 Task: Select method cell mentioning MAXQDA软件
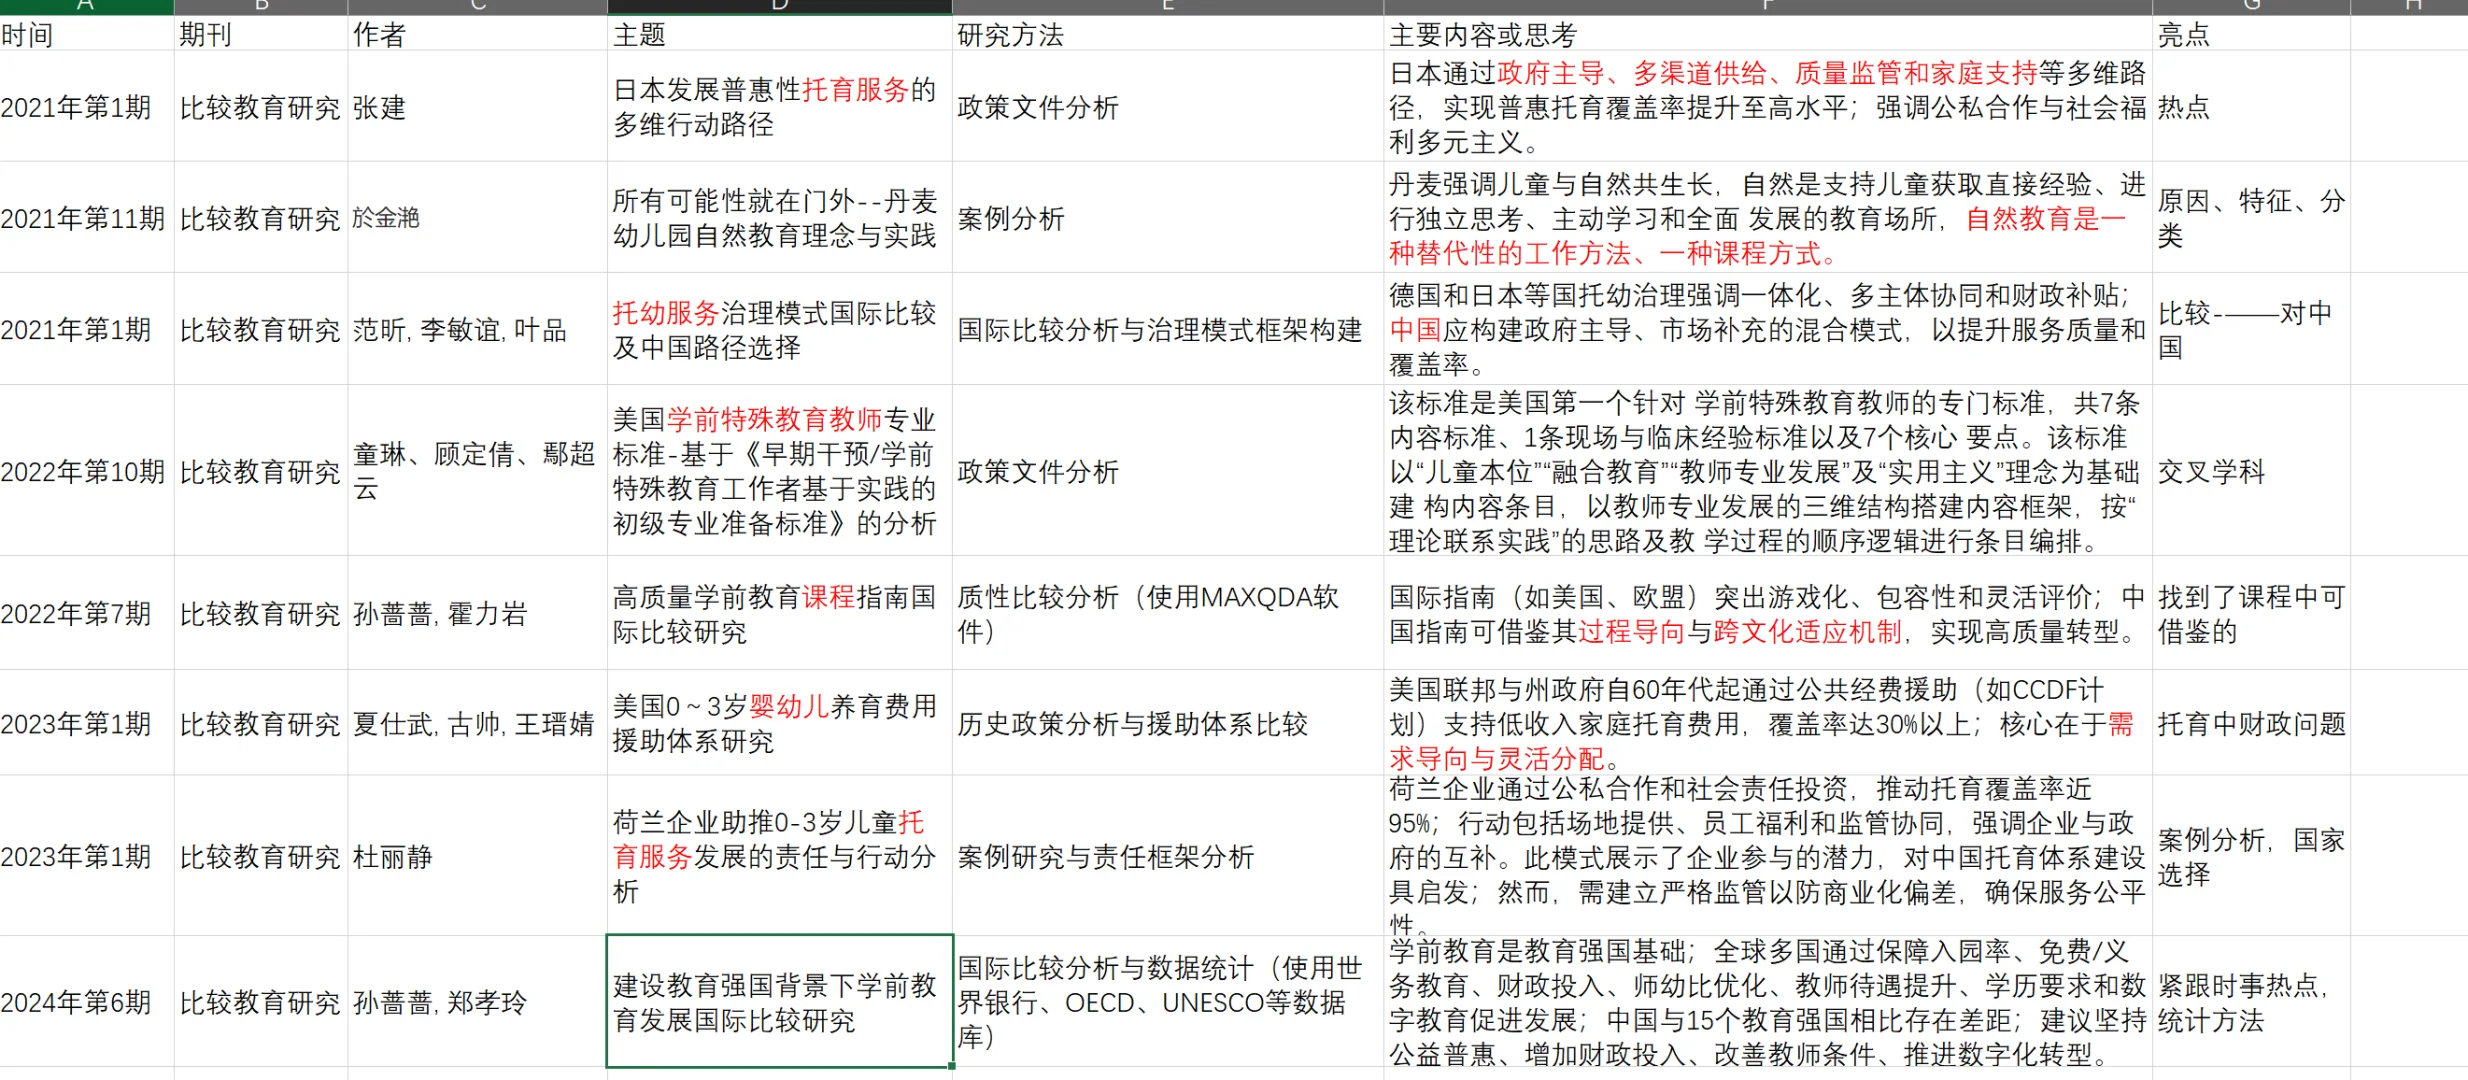tap(1167, 613)
